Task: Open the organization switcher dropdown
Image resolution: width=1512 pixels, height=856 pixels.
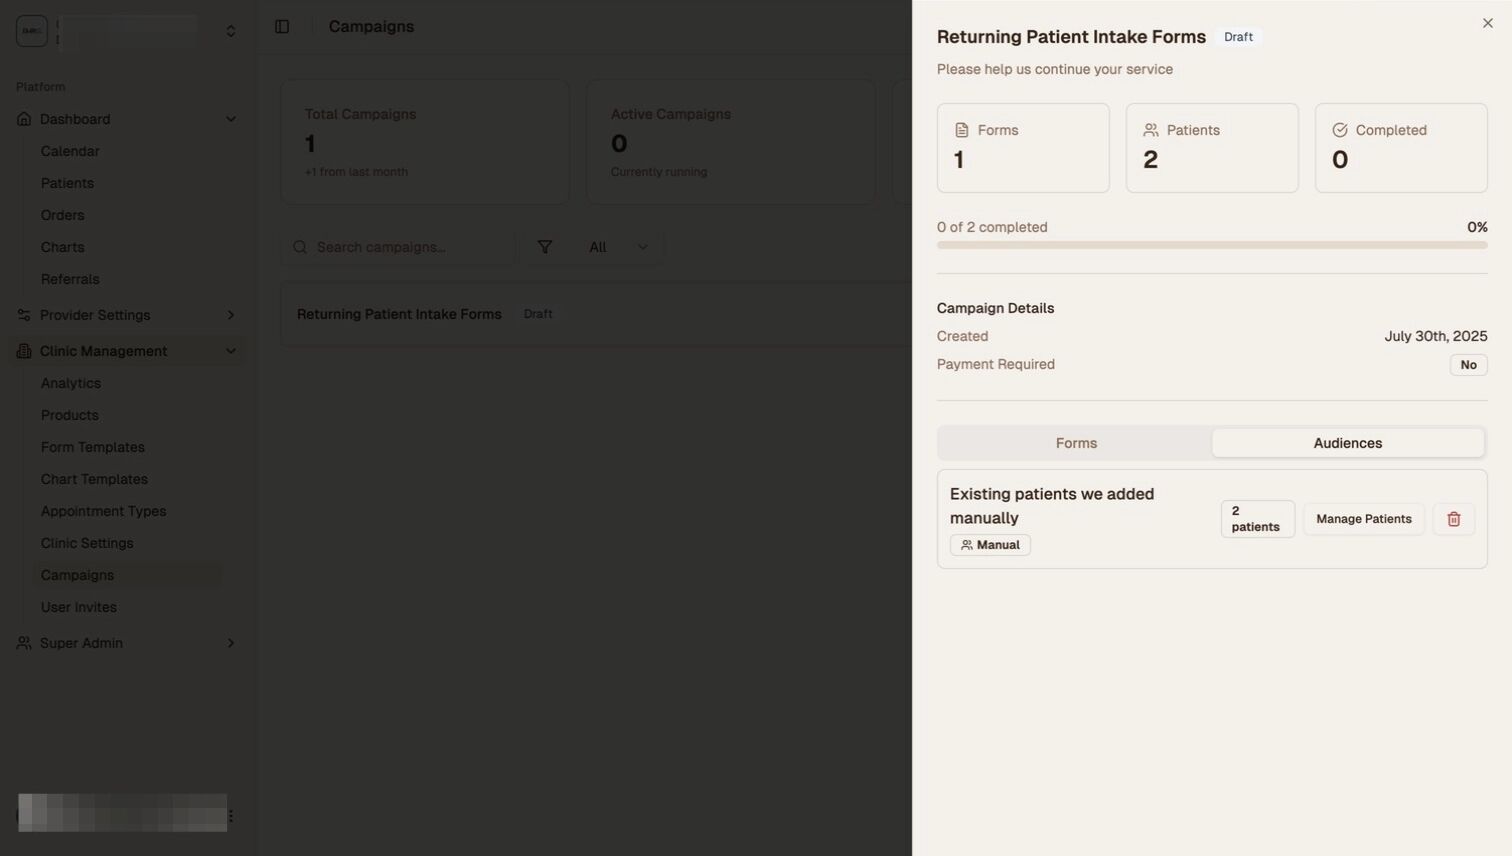Action: tap(231, 31)
